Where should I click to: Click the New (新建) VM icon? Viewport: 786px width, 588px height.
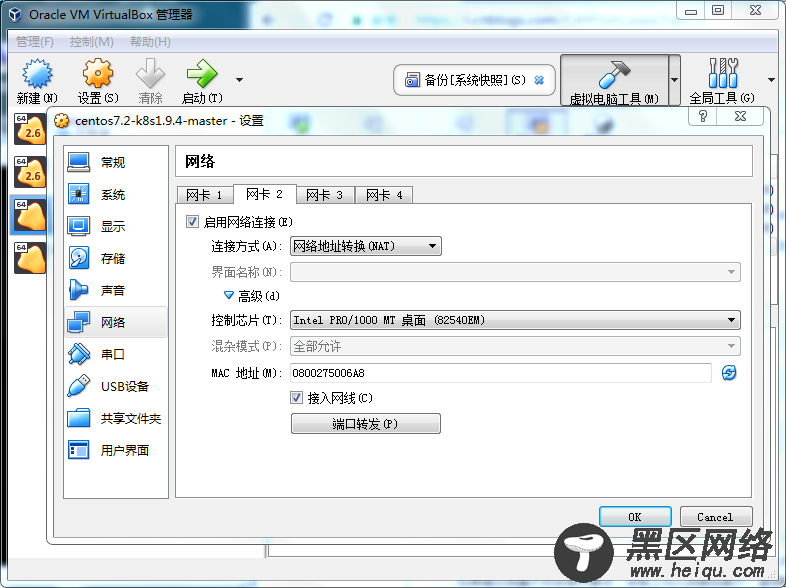[x=37, y=73]
